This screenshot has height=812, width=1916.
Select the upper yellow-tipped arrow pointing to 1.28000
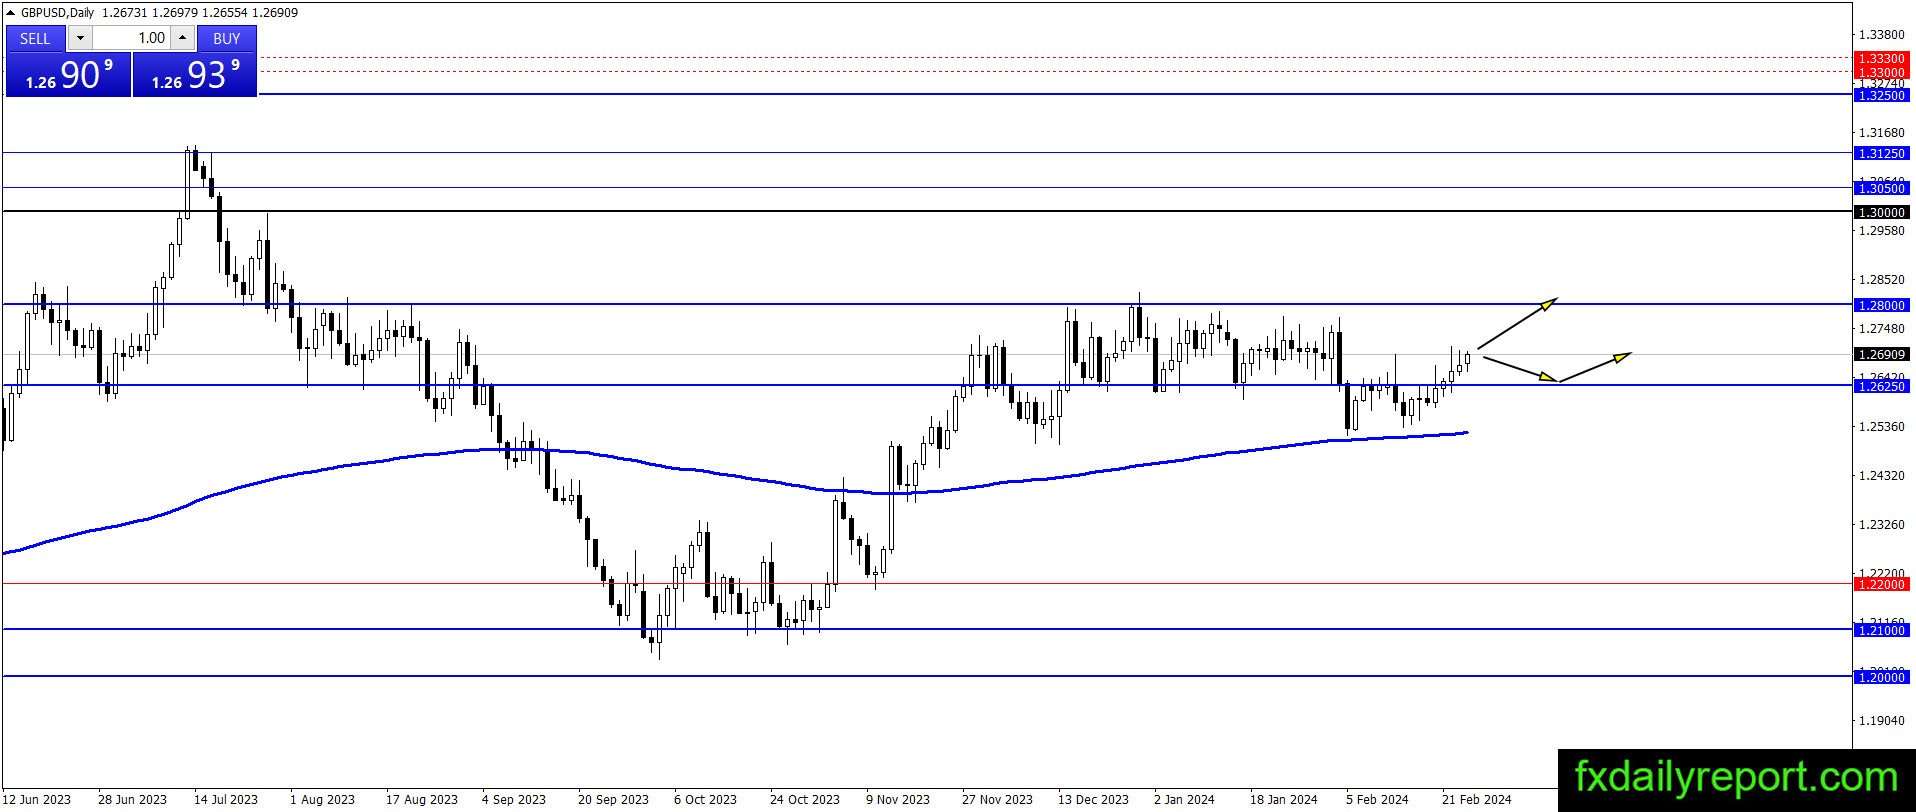pyautogui.click(x=1517, y=323)
